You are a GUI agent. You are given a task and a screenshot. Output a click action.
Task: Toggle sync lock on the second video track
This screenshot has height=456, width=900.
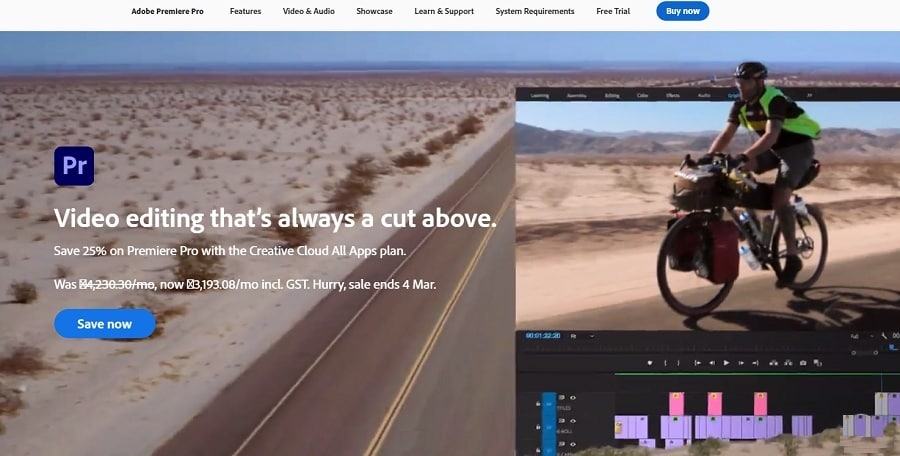tap(561, 420)
